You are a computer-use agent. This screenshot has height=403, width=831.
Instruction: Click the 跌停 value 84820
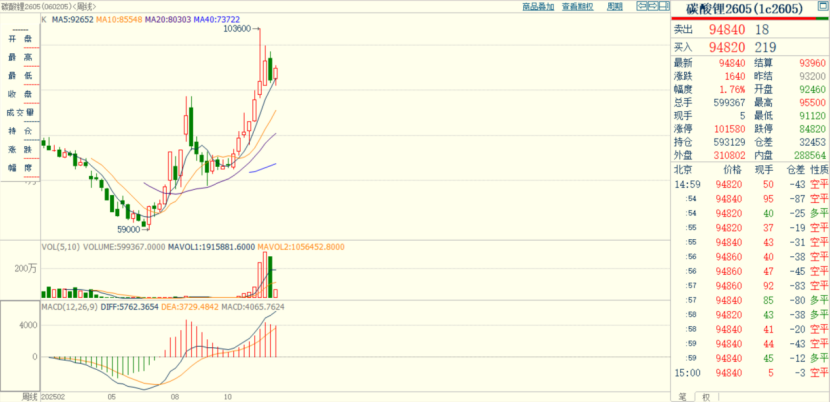tap(812, 129)
